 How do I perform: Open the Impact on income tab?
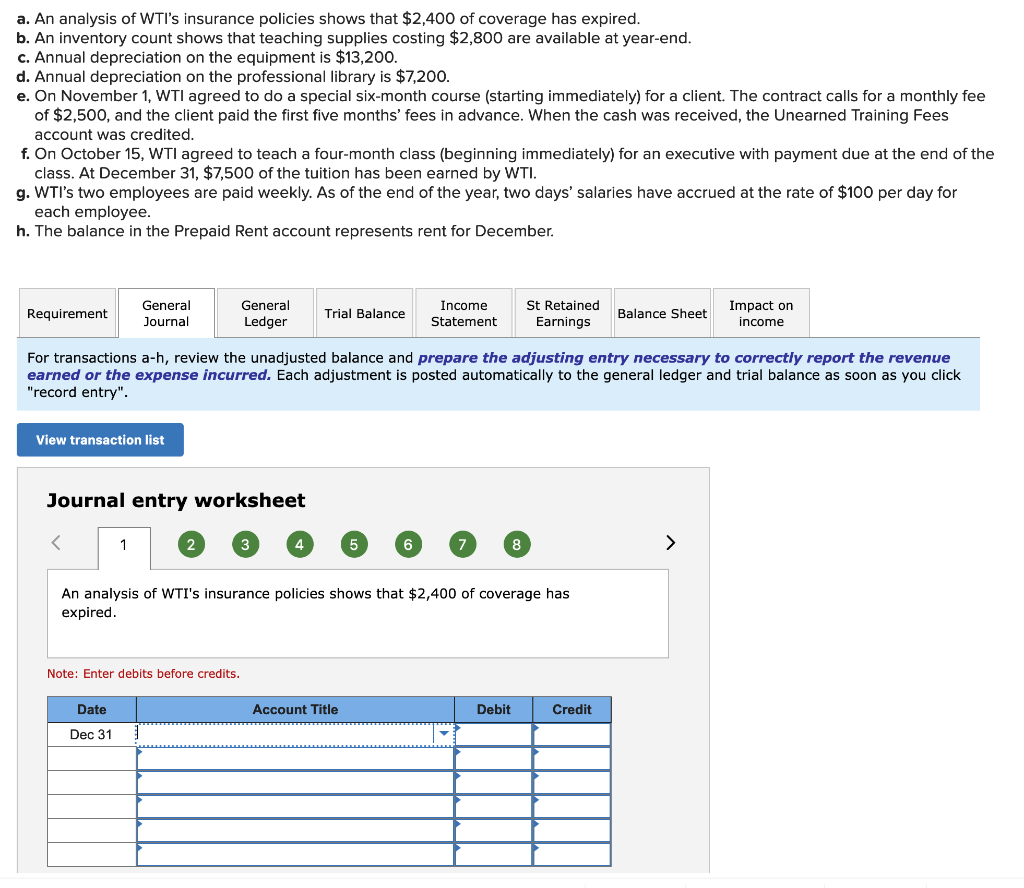pyautogui.click(x=761, y=313)
